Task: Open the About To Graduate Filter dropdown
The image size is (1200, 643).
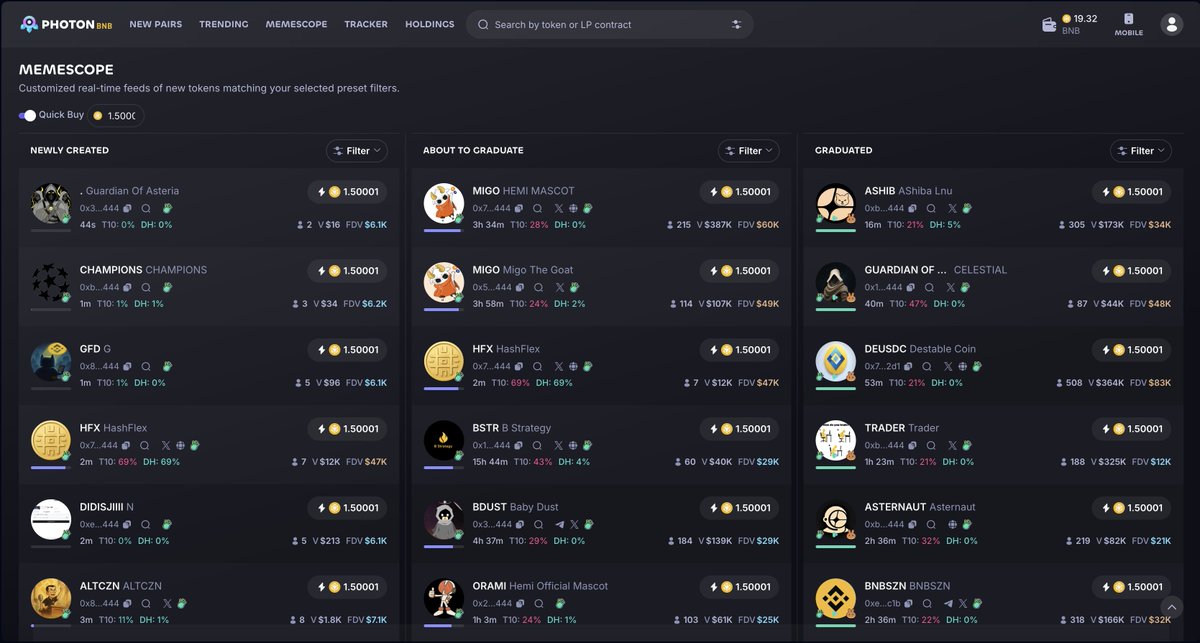Action: (x=749, y=151)
